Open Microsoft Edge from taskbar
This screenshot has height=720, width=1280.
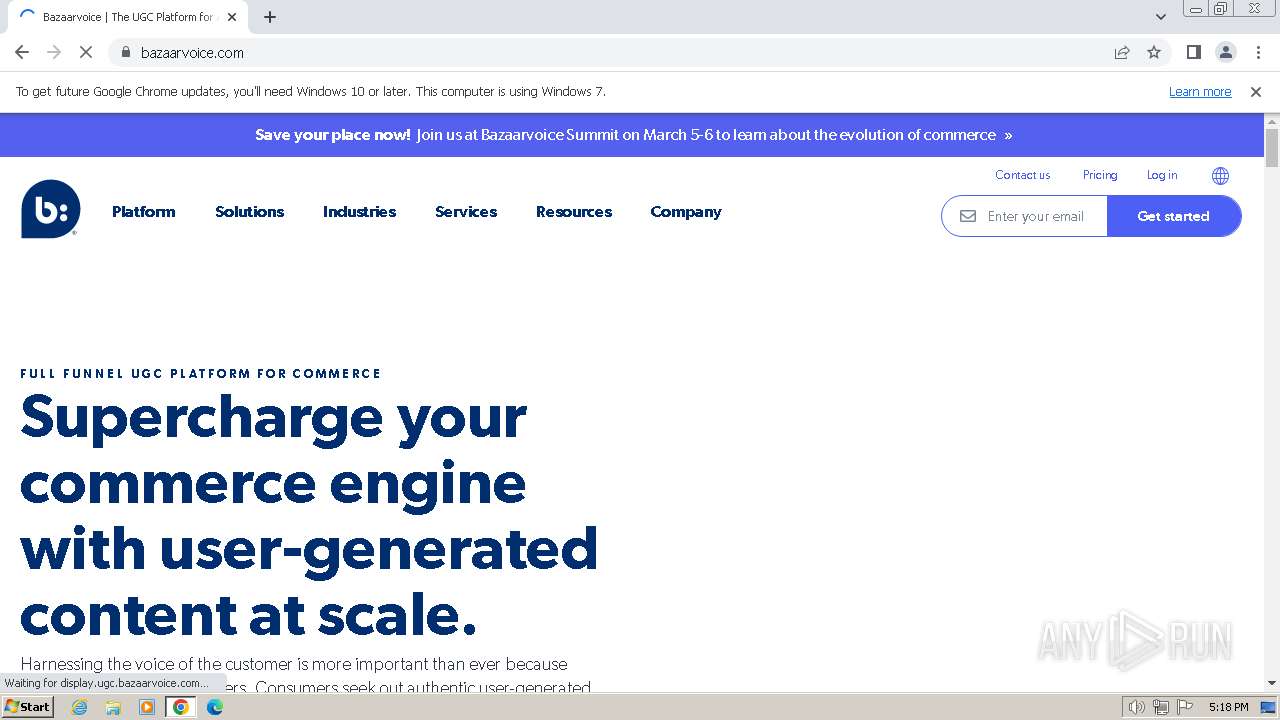(215, 707)
